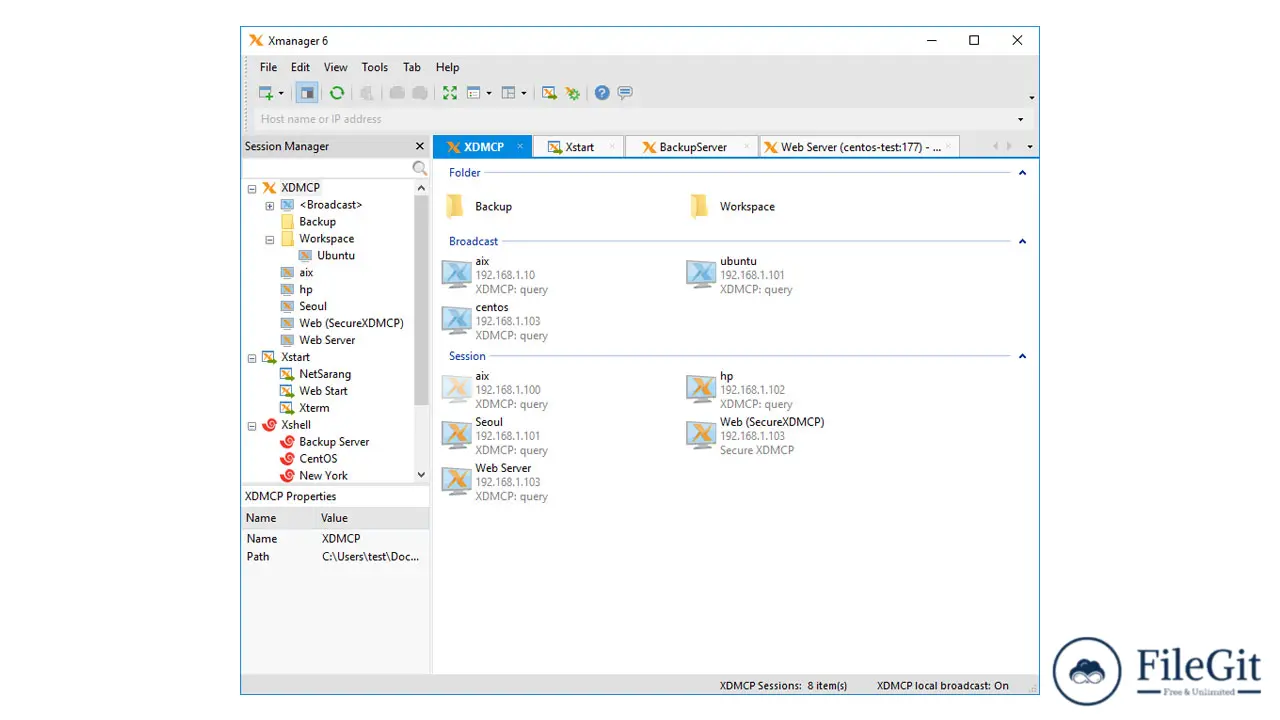
Task: Click the green Refresh toolbar icon
Action: click(337, 93)
